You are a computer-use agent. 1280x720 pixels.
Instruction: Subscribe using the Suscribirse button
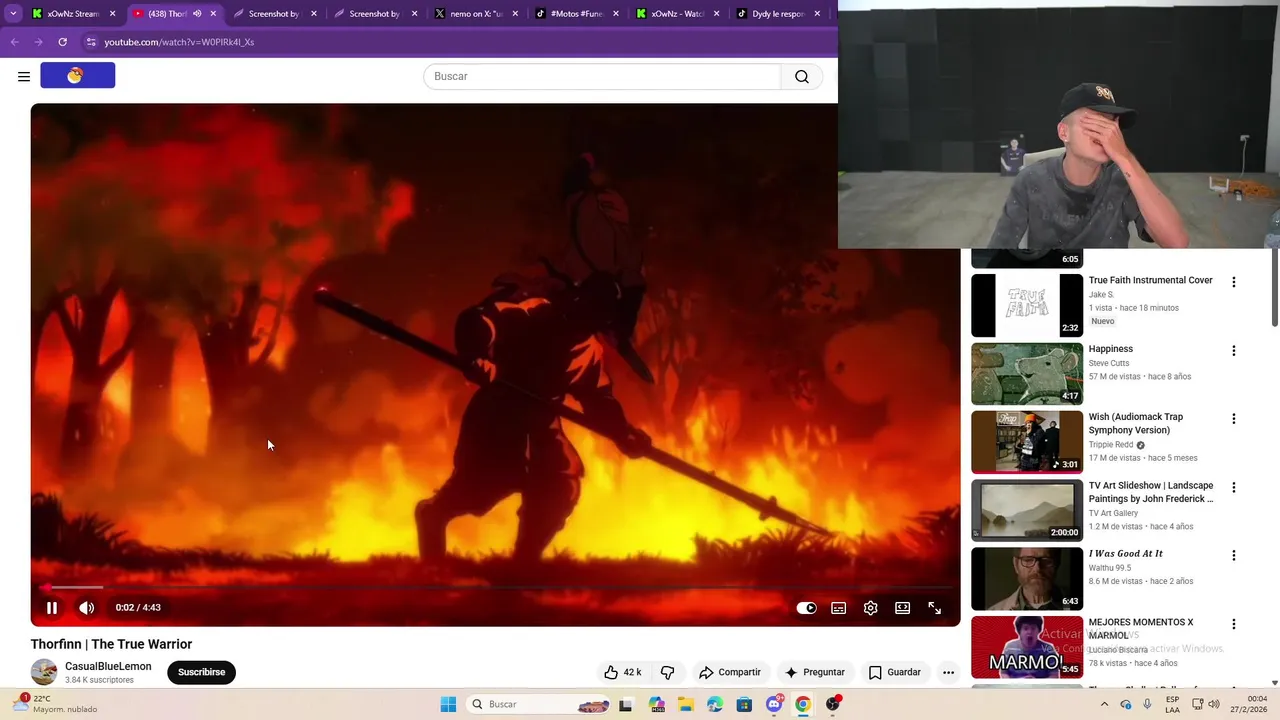(x=201, y=672)
